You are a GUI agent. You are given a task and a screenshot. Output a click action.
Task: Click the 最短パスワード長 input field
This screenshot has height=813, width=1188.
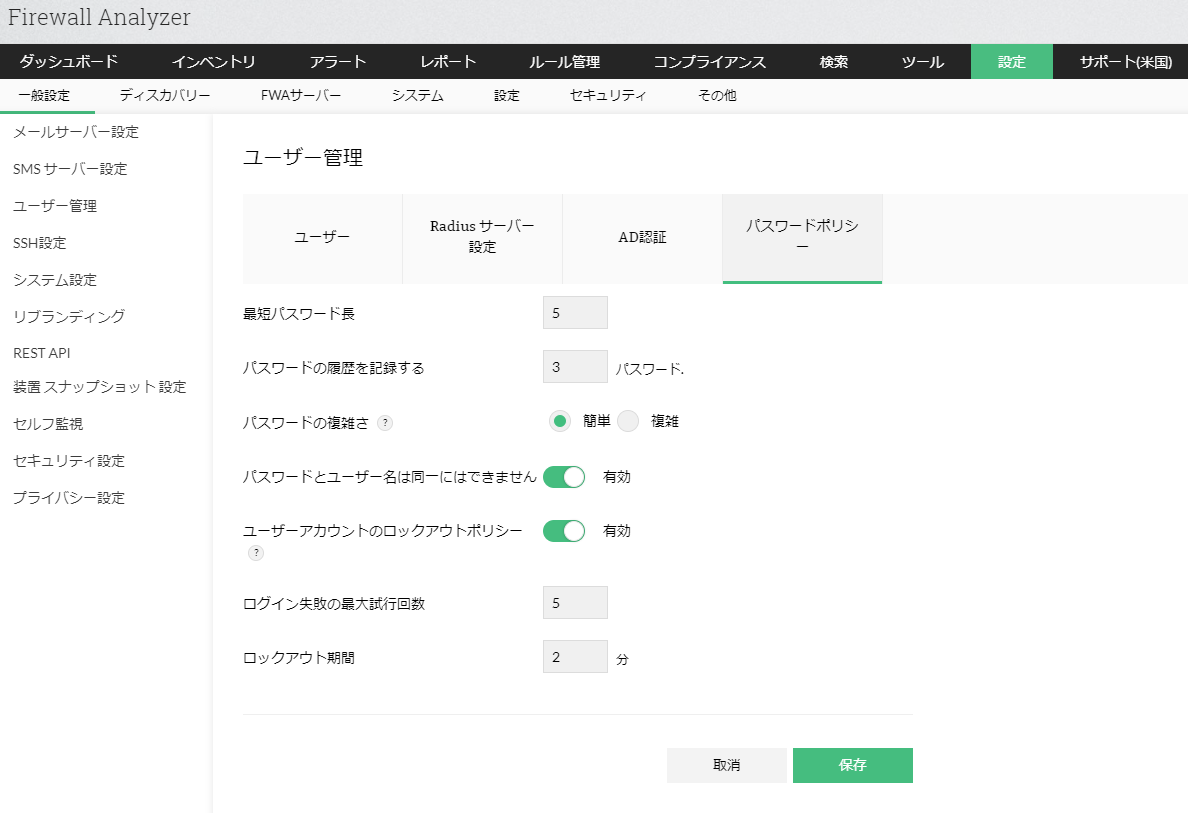575,313
